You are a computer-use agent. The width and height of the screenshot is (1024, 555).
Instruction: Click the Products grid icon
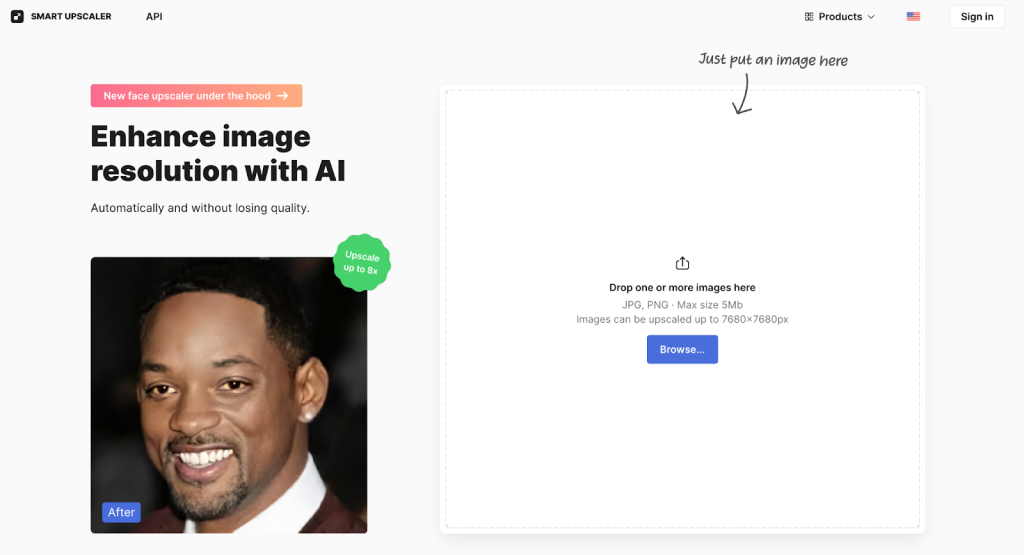coord(808,16)
